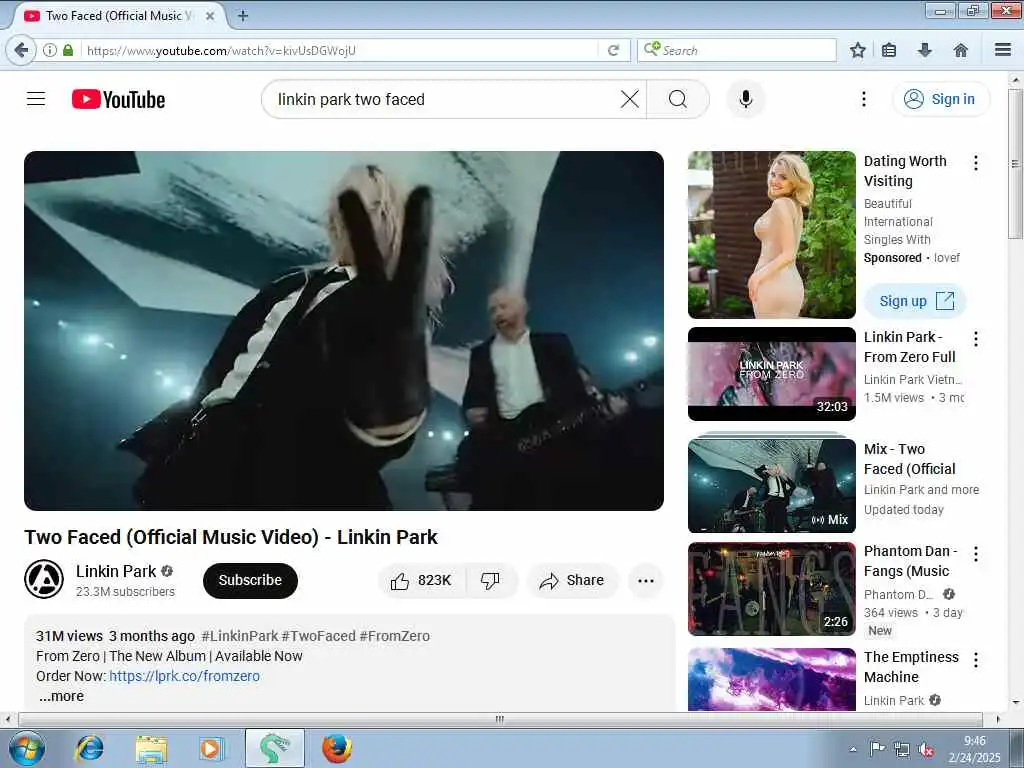Click the '23.3M subscribers' text

(125, 592)
